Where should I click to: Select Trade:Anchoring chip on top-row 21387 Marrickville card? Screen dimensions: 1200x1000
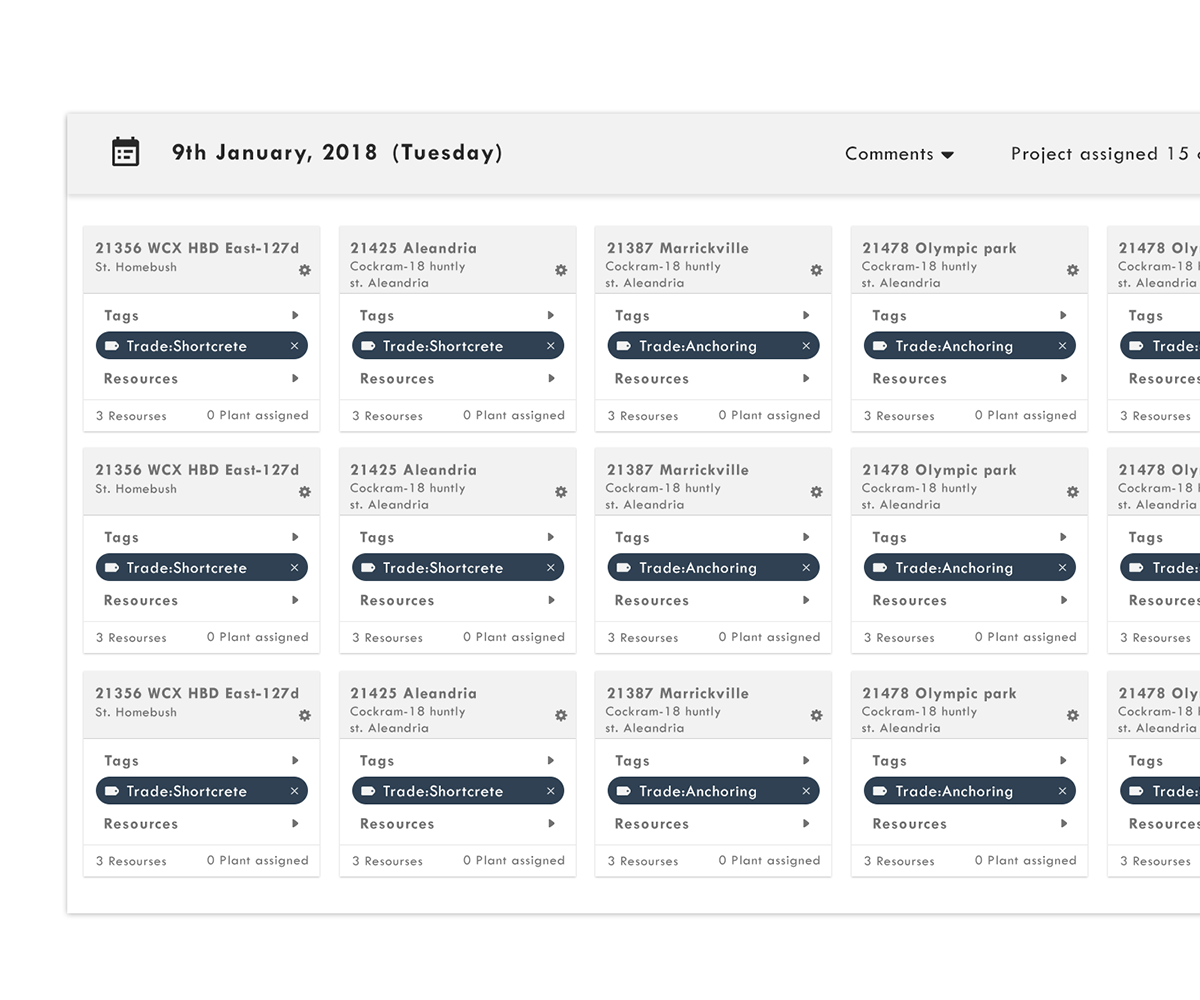coord(714,346)
